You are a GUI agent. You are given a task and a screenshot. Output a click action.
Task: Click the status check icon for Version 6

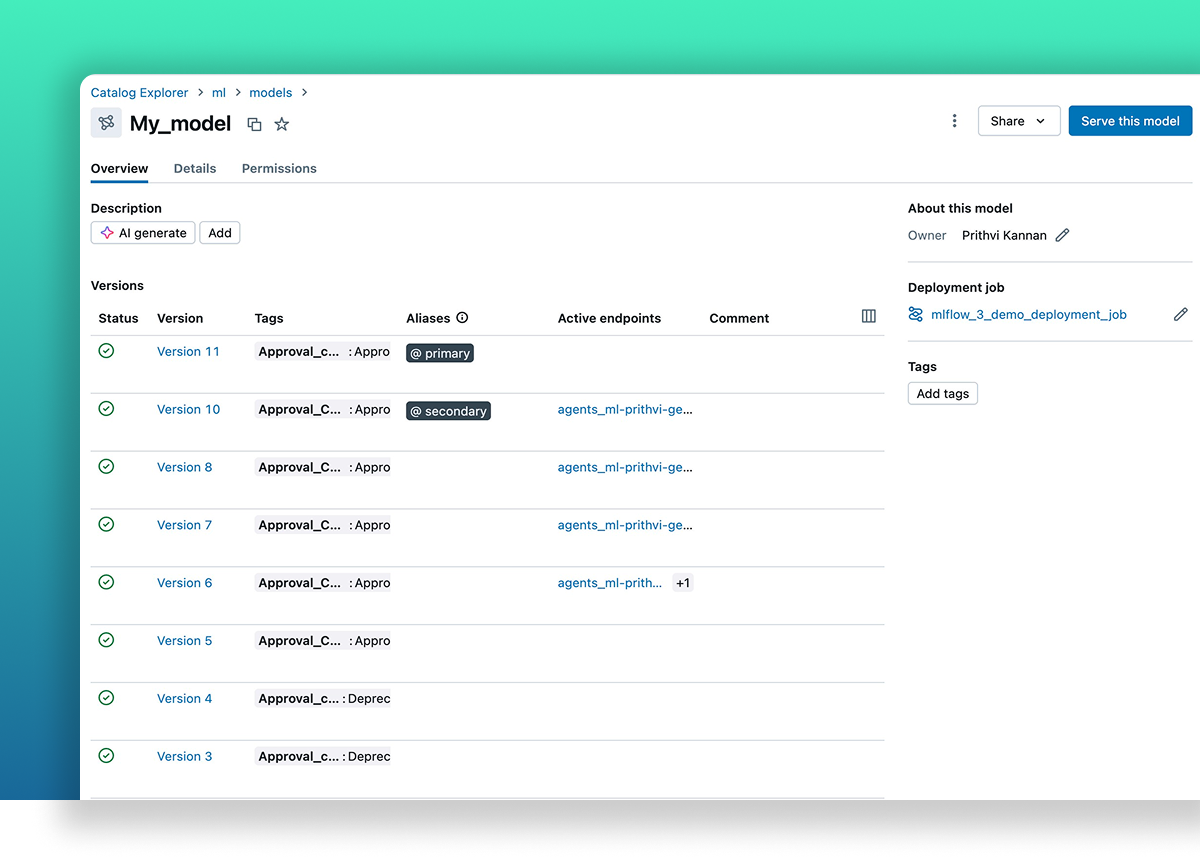click(x=106, y=582)
